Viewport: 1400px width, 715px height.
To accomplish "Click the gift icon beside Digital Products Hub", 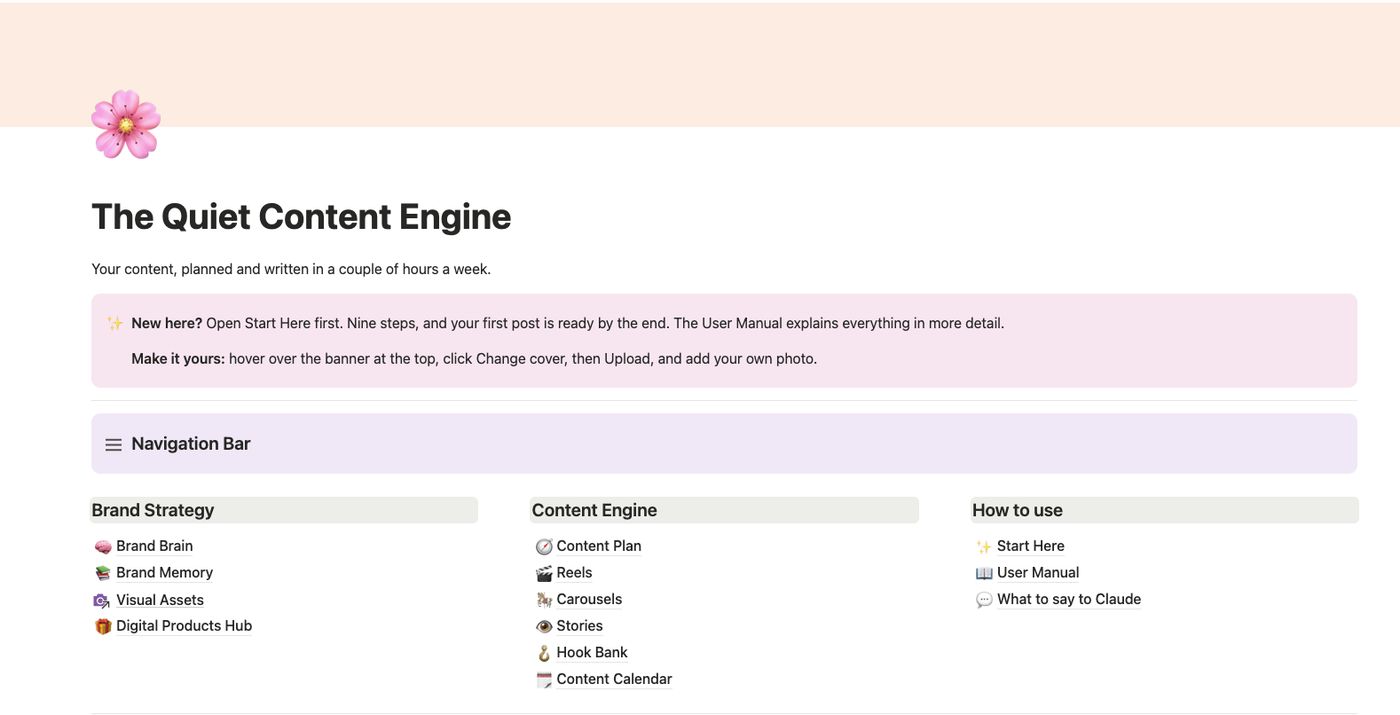I will tap(103, 627).
